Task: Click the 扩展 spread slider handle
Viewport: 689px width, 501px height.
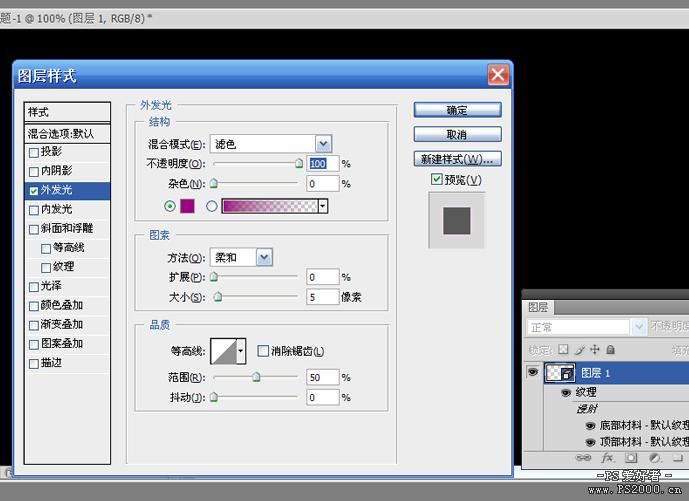Action: [x=214, y=277]
